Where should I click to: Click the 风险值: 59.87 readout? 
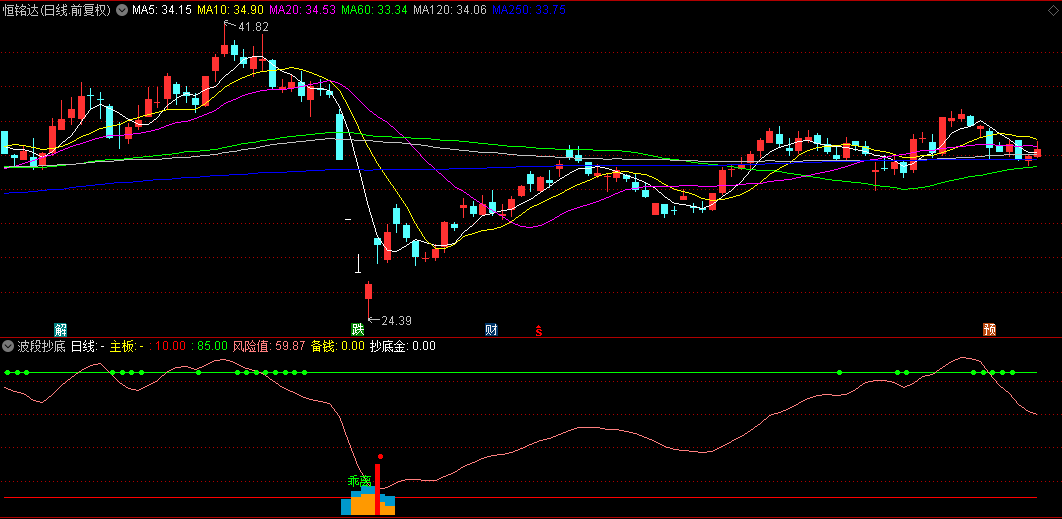269,346
